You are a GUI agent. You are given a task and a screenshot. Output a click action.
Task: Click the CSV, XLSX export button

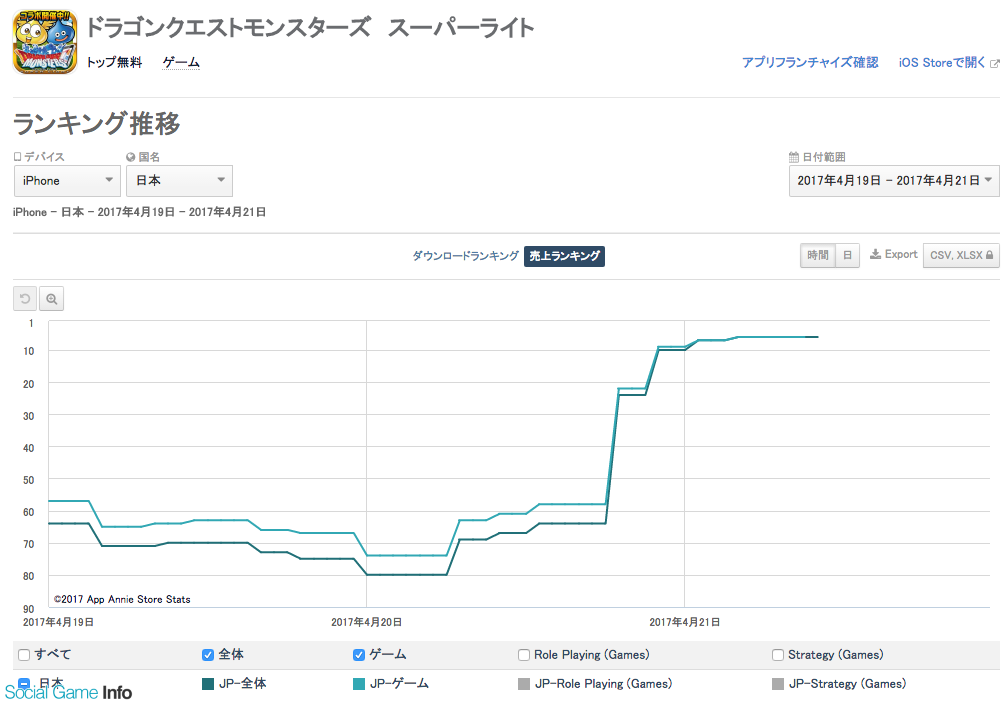[961, 255]
